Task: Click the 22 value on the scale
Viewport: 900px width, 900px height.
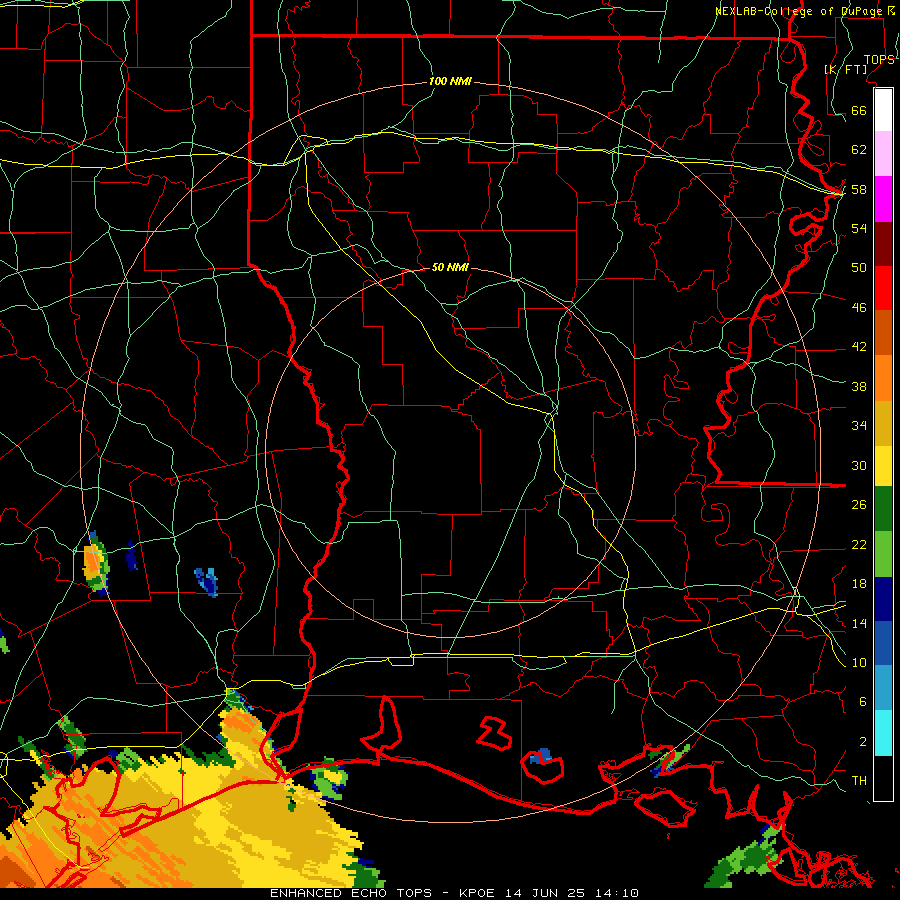Action: [859, 545]
